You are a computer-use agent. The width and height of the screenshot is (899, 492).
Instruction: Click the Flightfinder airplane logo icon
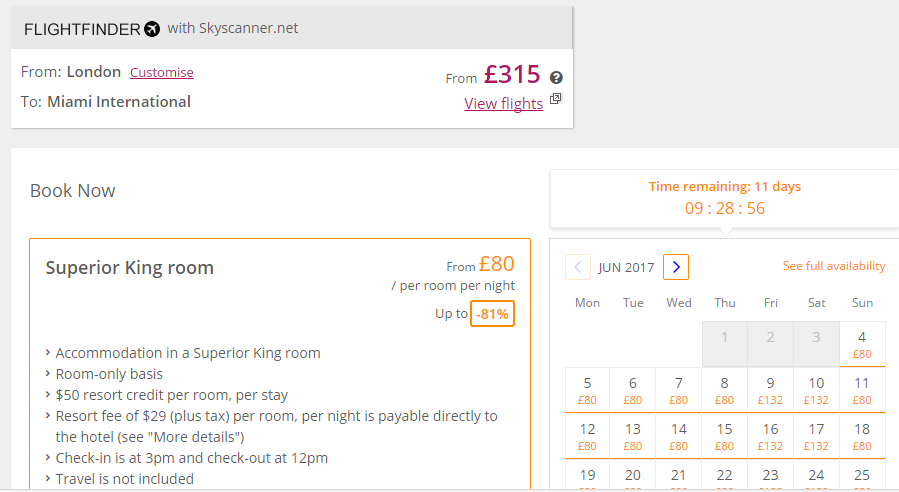point(152,29)
